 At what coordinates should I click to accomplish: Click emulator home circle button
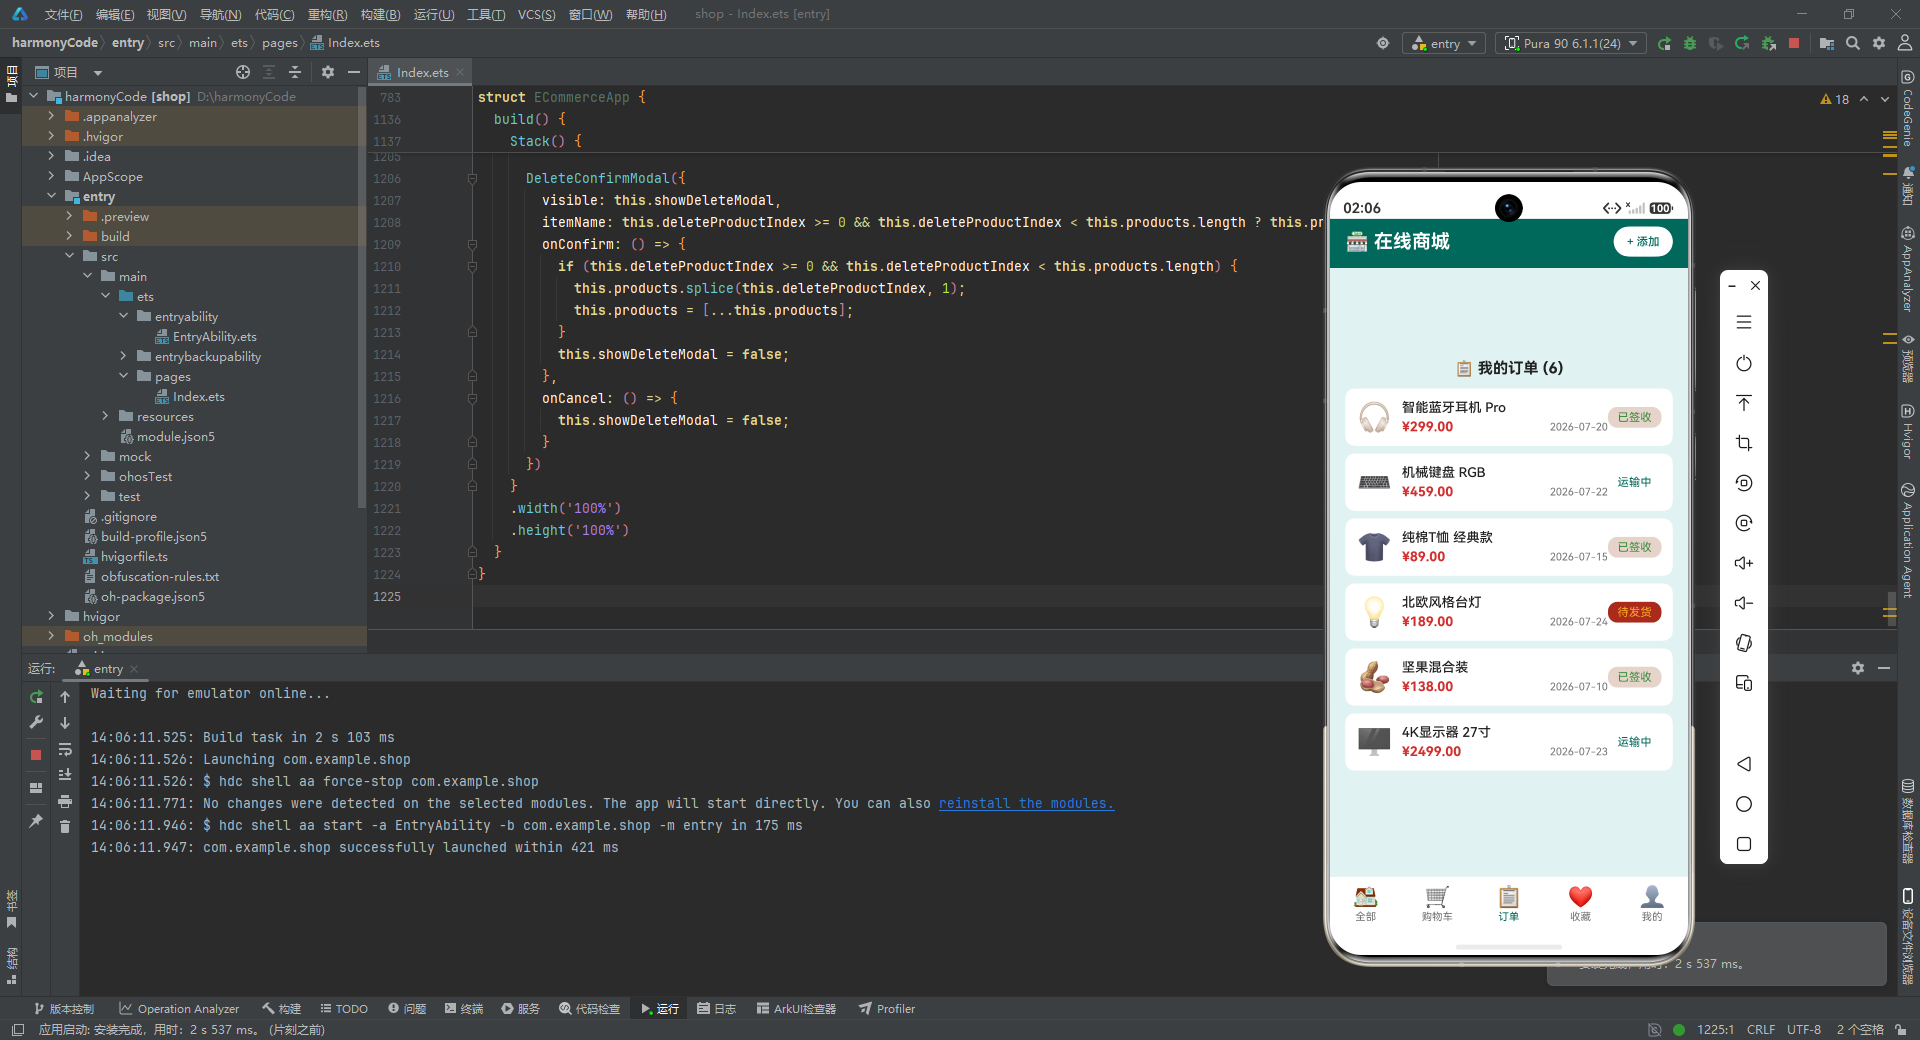[x=1744, y=804]
